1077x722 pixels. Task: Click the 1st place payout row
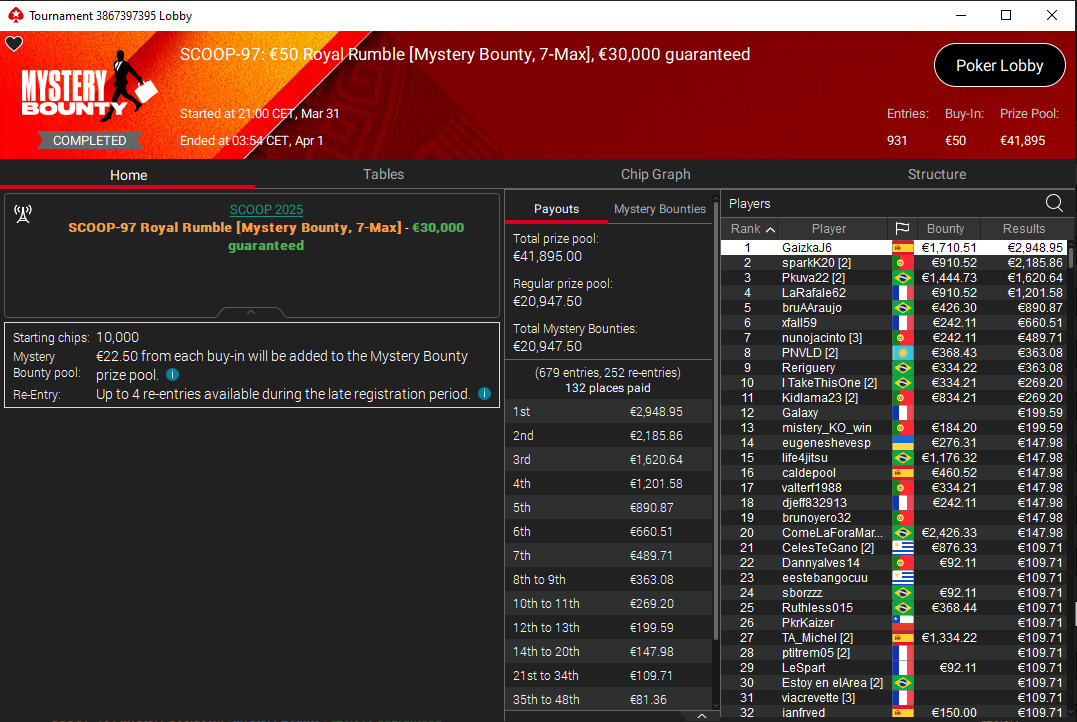point(609,411)
